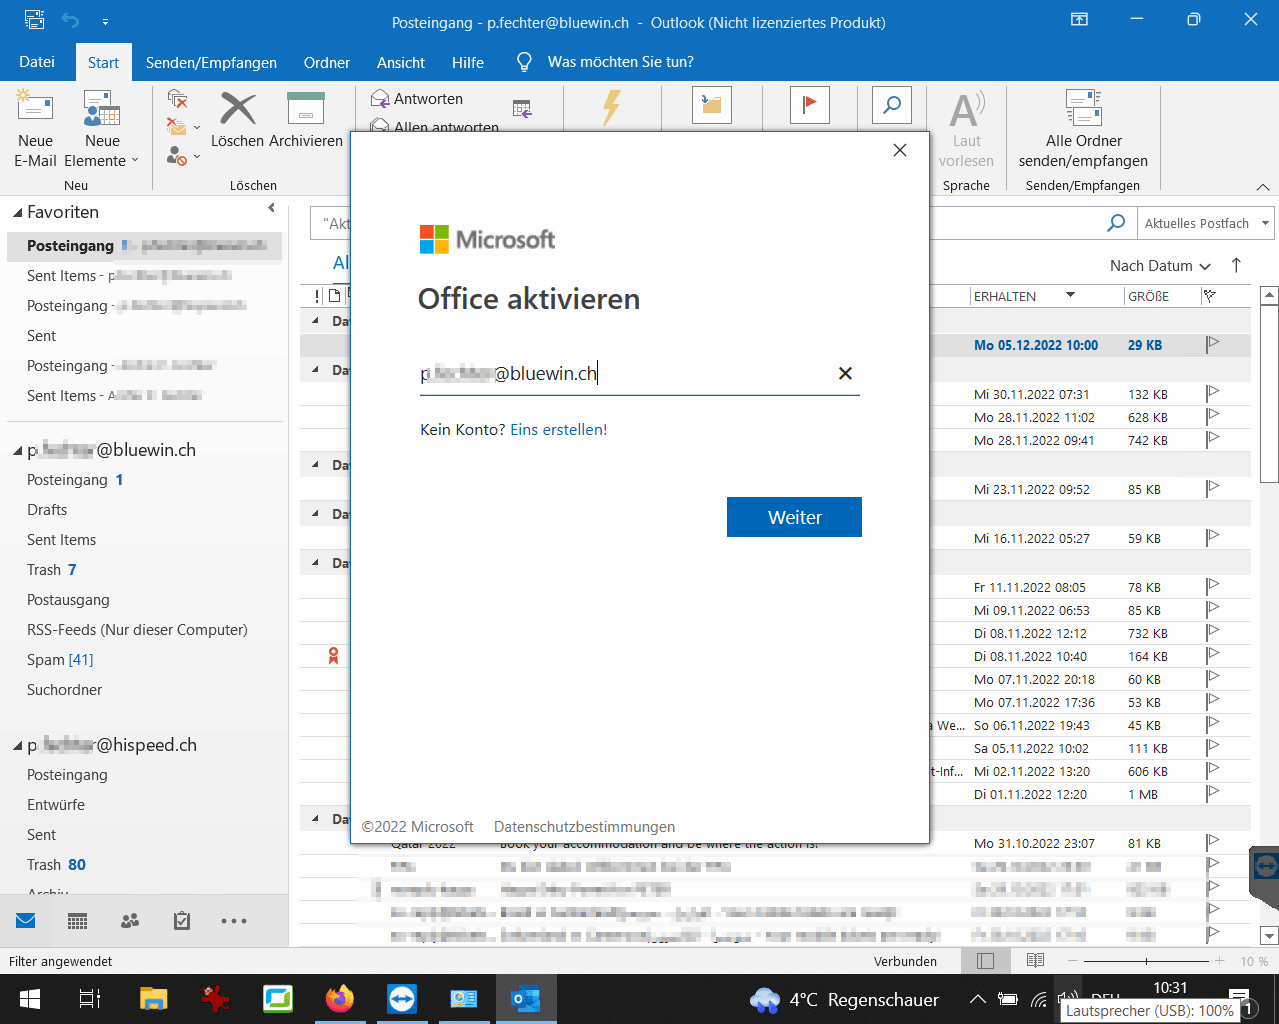
Task: Collapse the bluewin.ch account tree
Action: 17,451
